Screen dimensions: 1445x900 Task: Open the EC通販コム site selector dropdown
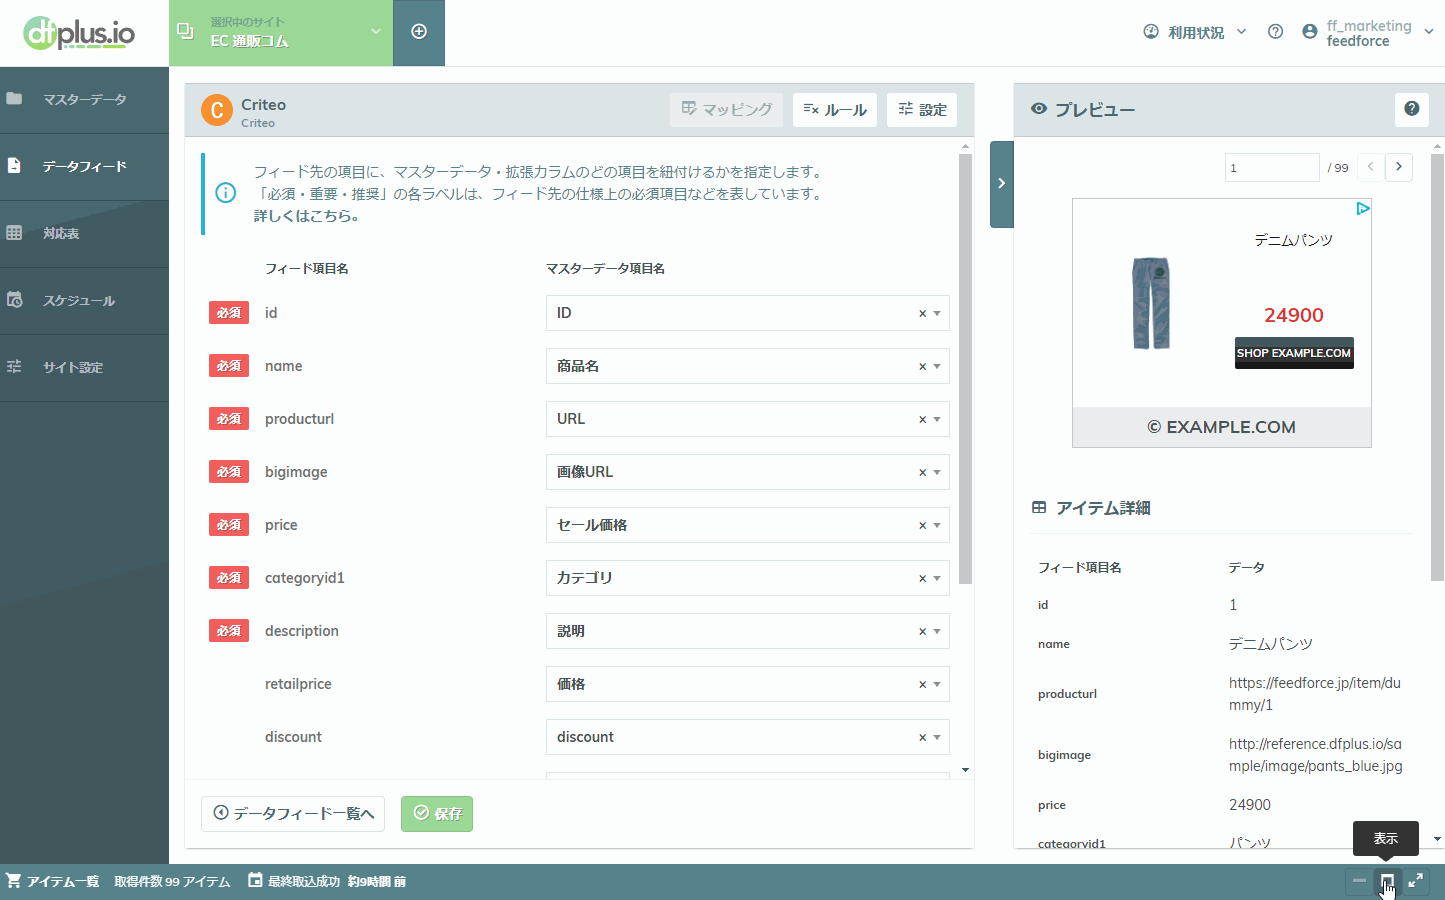click(x=281, y=33)
